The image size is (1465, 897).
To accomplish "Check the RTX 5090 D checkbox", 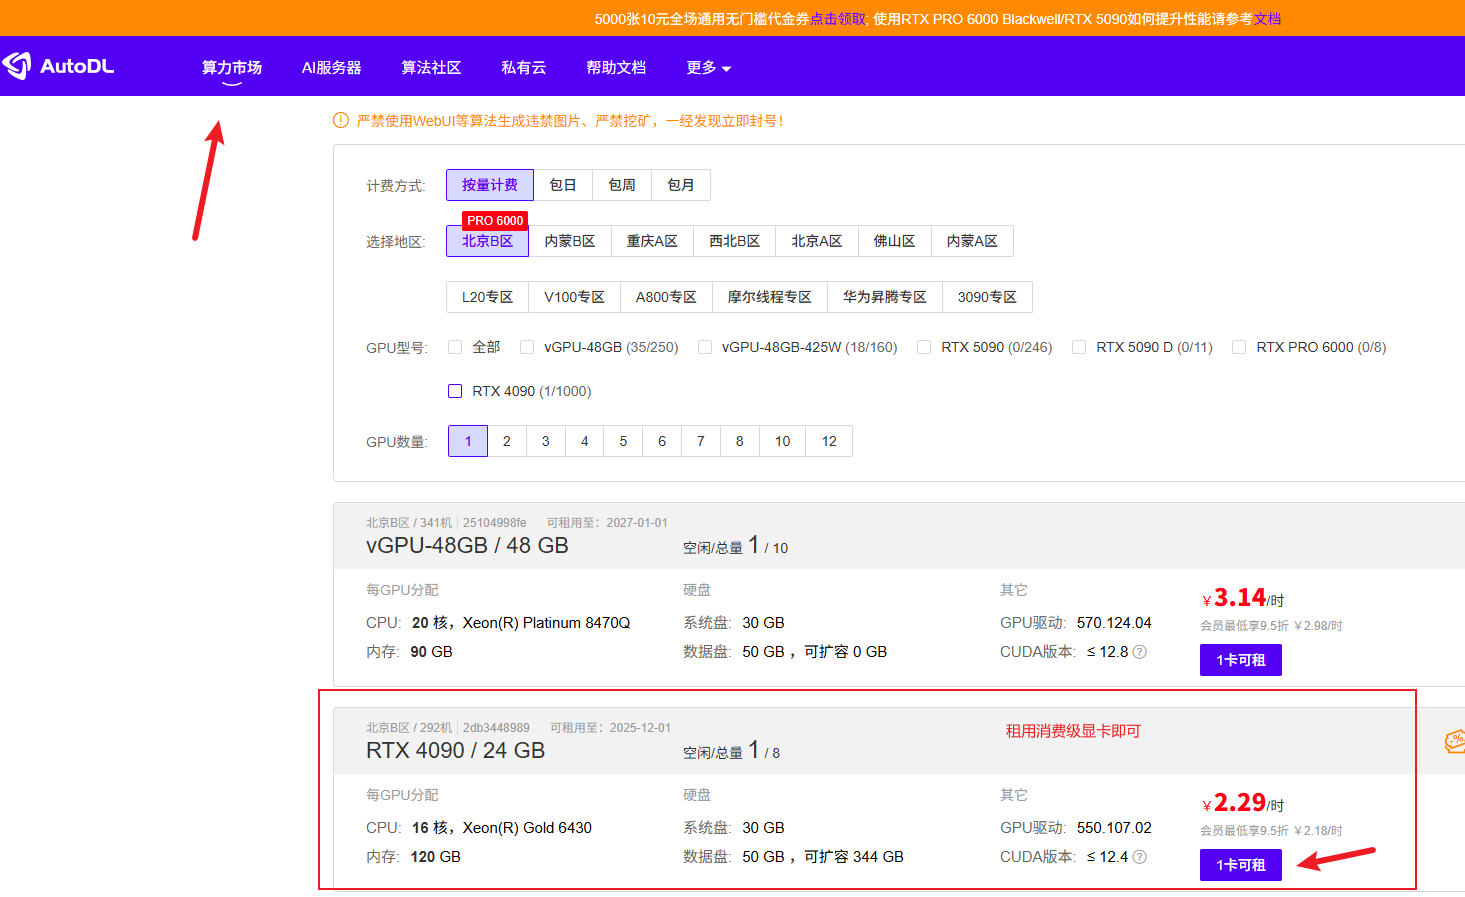I will click(x=1079, y=347).
